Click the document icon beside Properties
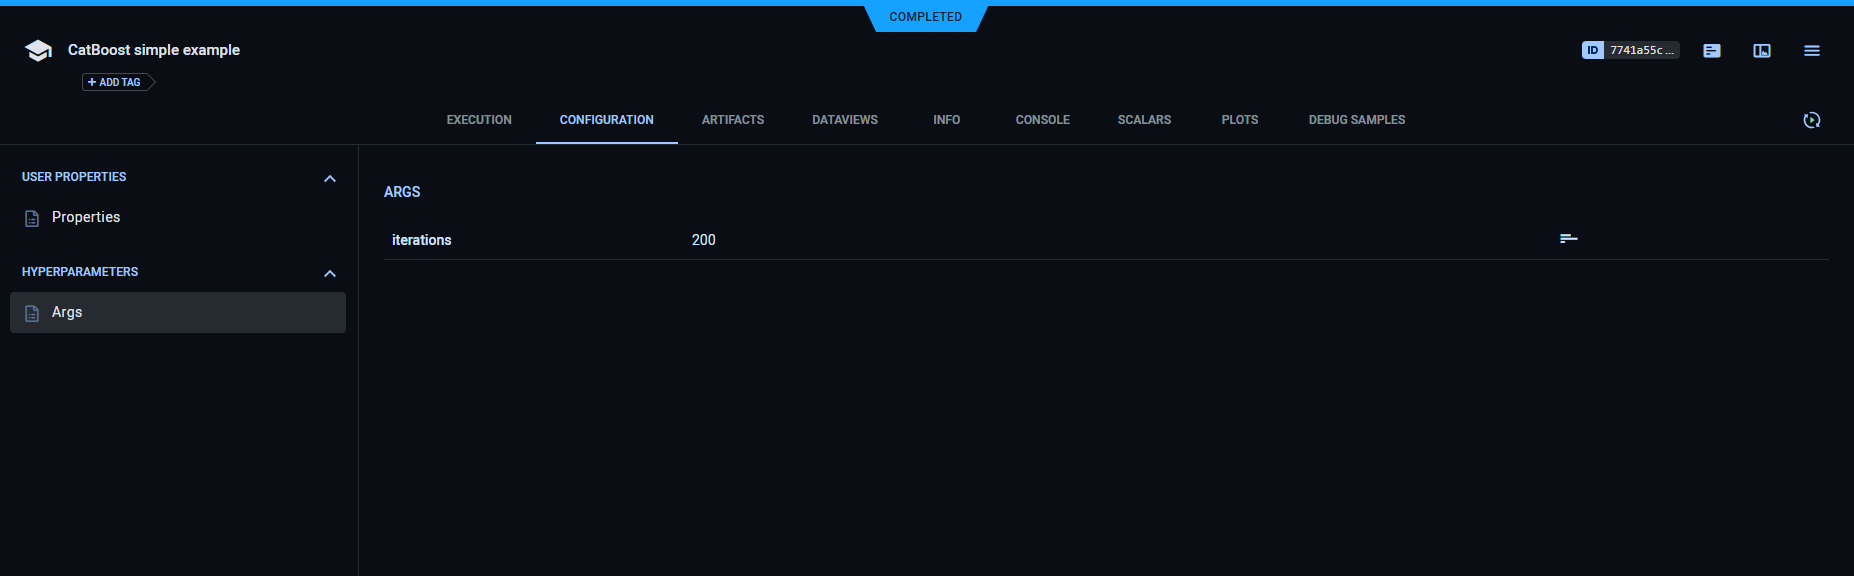1854x576 pixels. tap(32, 218)
